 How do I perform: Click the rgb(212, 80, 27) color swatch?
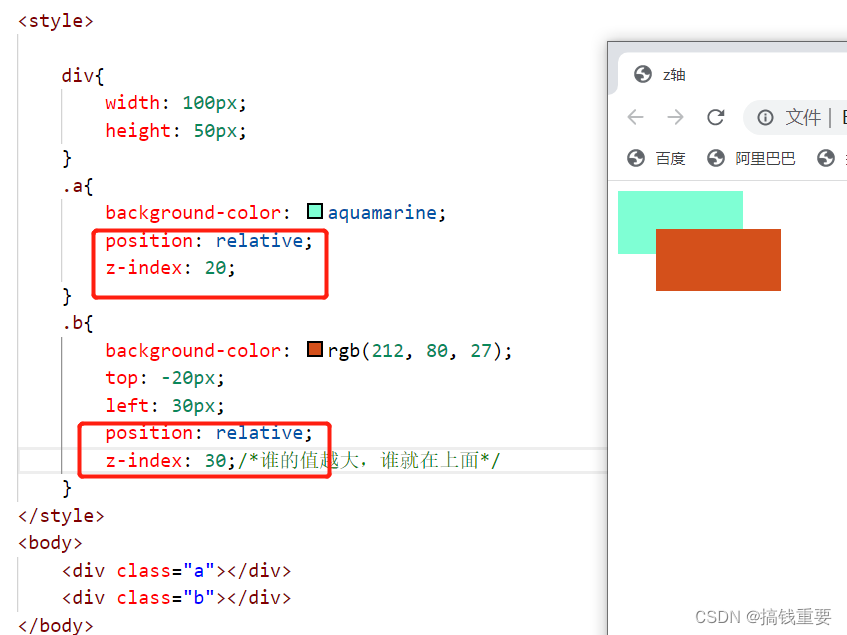(x=315, y=349)
